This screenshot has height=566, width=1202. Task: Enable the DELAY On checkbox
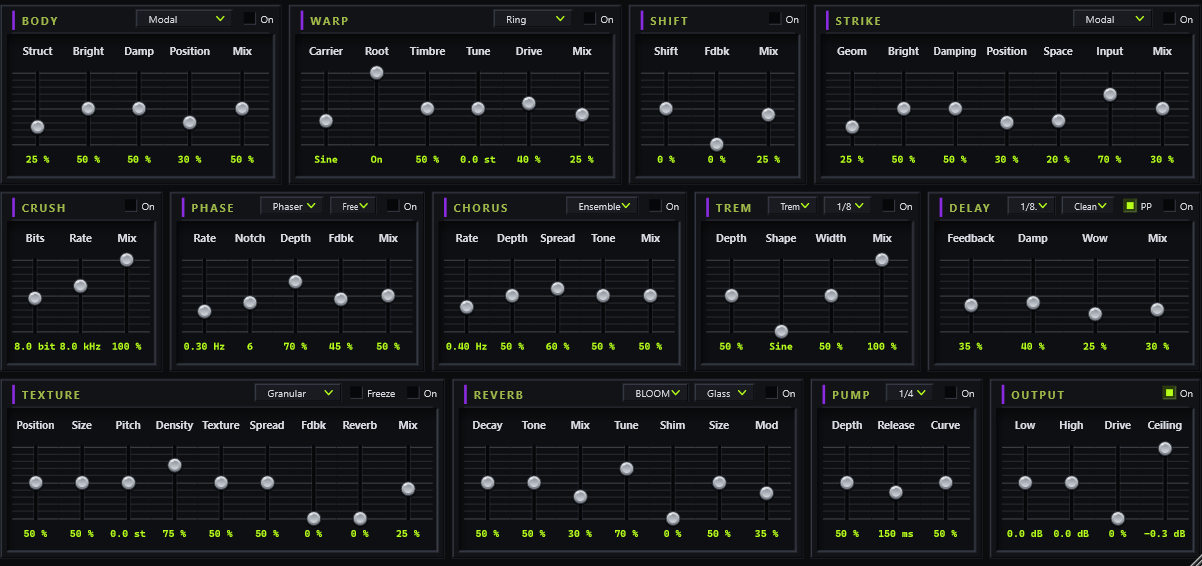pyautogui.click(x=1168, y=206)
